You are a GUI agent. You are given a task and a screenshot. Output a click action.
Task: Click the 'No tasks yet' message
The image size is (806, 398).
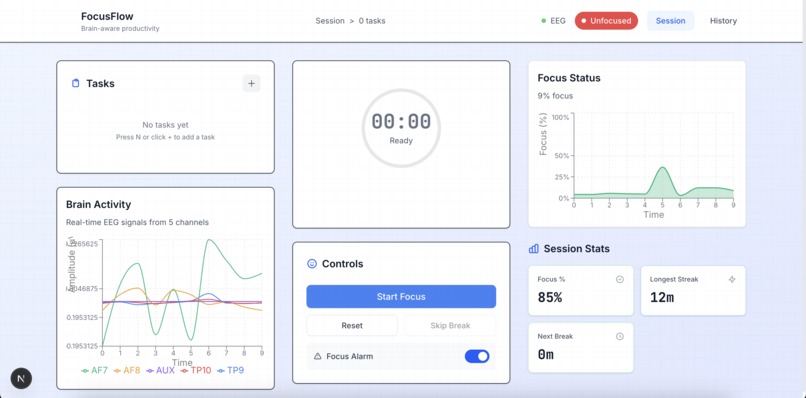[166, 125]
